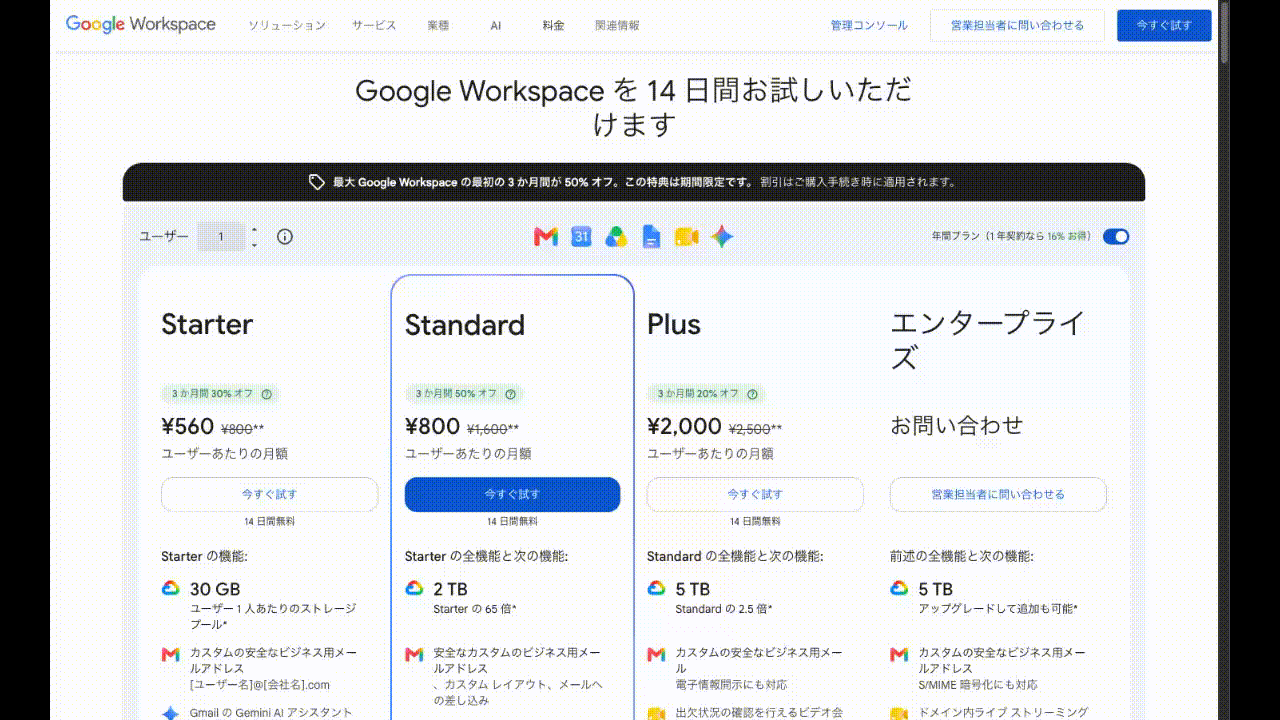Click the Gmail icon in Standard plan features
The height and width of the screenshot is (720, 1280).
click(x=414, y=654)
